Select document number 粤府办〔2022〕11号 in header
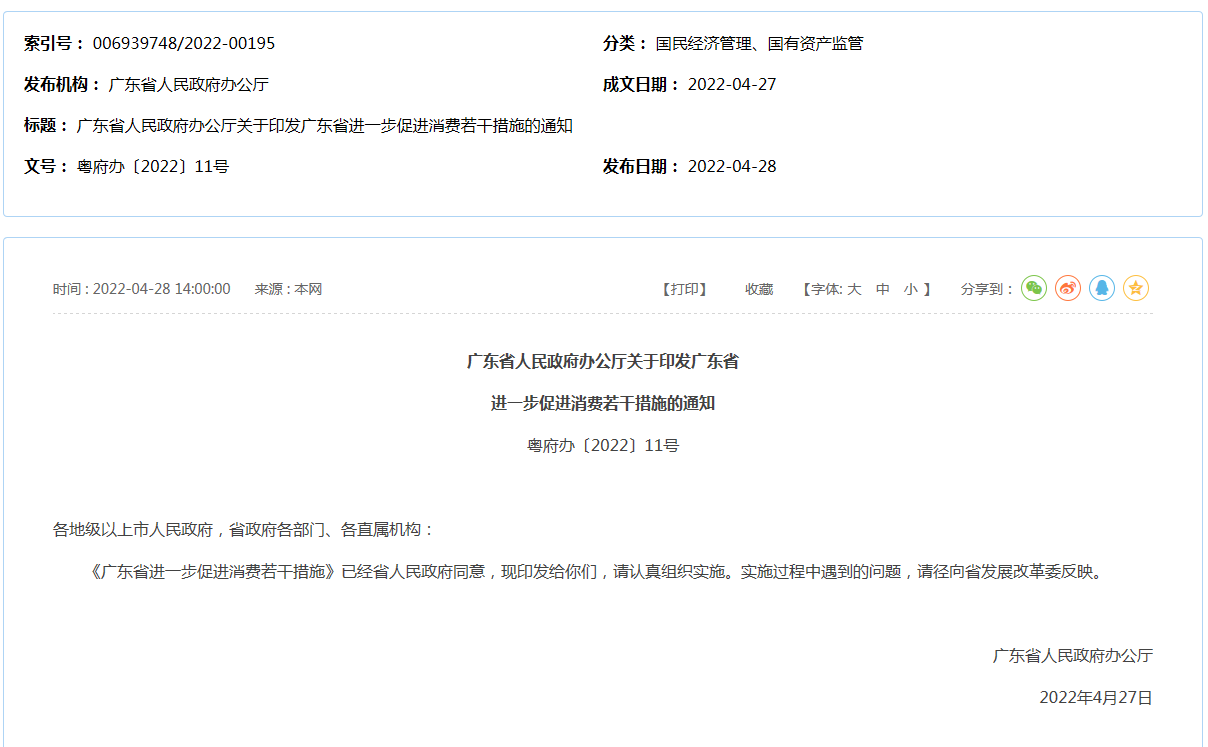 [153, 166]
